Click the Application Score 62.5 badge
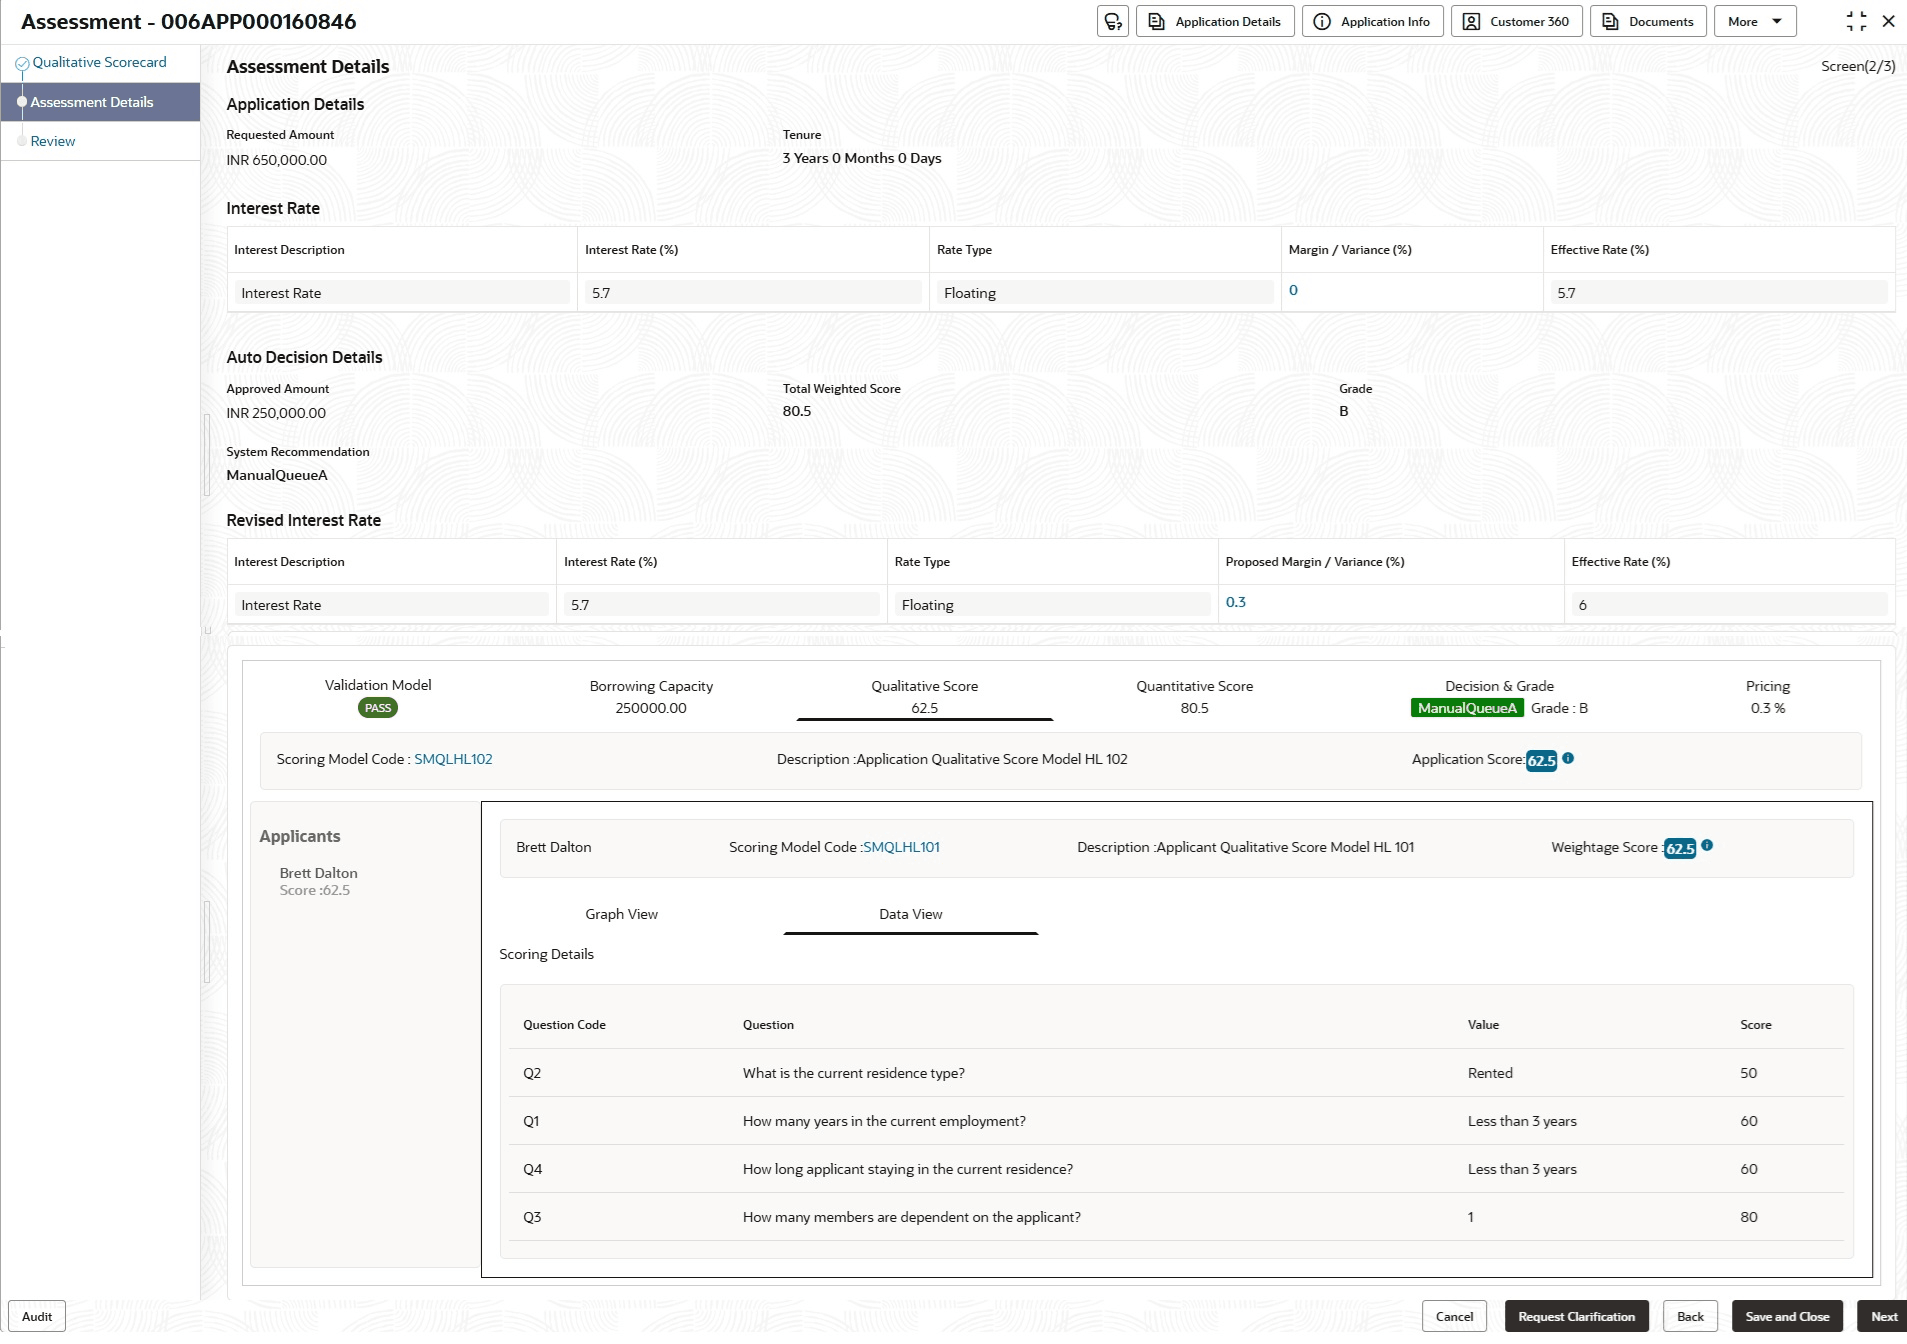 pyautogui.click(x=1541, y=760)
